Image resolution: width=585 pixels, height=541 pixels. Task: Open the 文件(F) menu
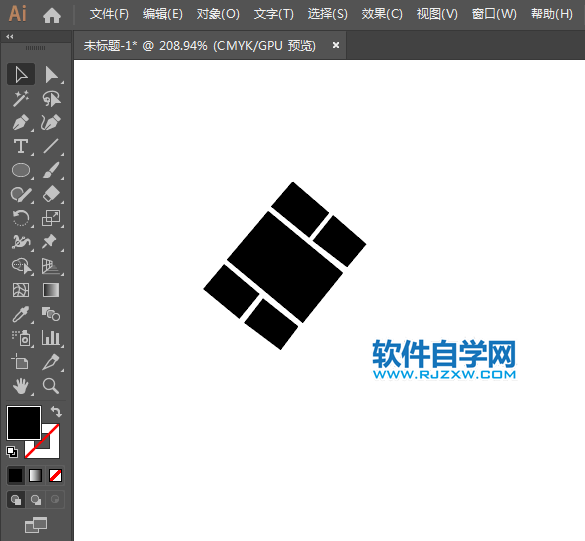click(x=109, y=14)
